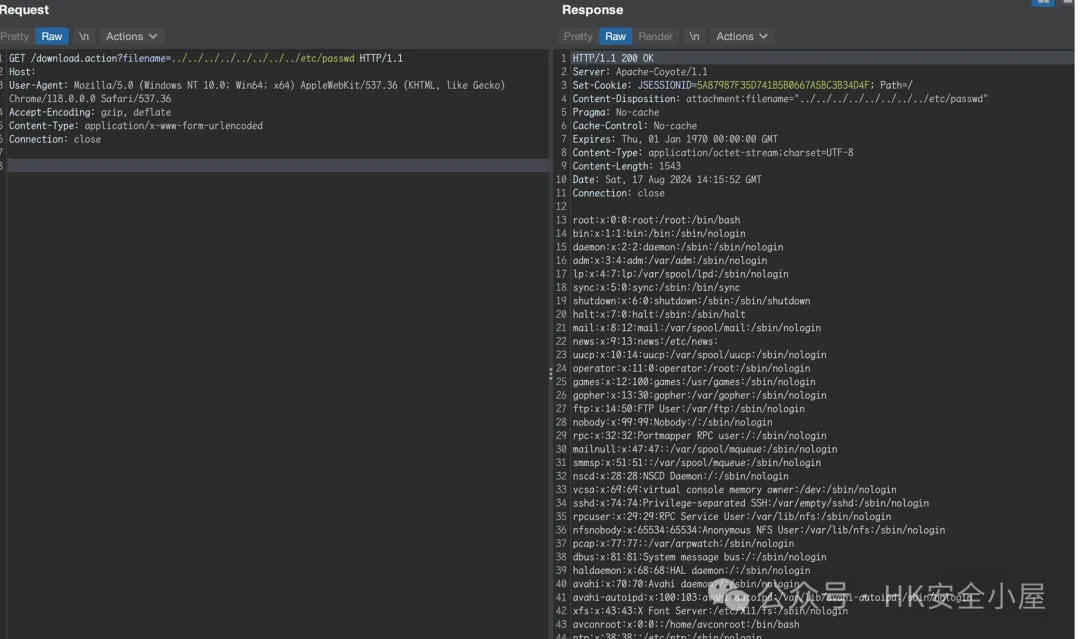Click the Content-Disposition header line
The height and width of the screenshot is (639, 1080).
(x=780, y=98)
